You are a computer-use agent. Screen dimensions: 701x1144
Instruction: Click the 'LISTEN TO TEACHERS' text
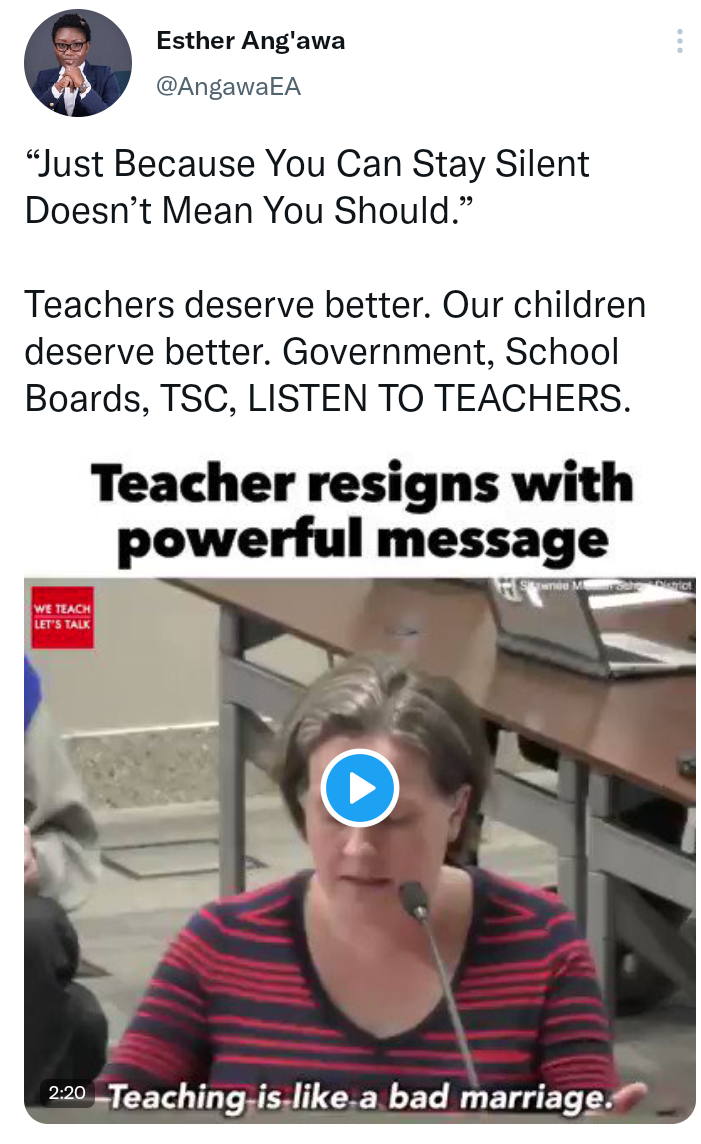pyautogui.click(x=439, y=398)
